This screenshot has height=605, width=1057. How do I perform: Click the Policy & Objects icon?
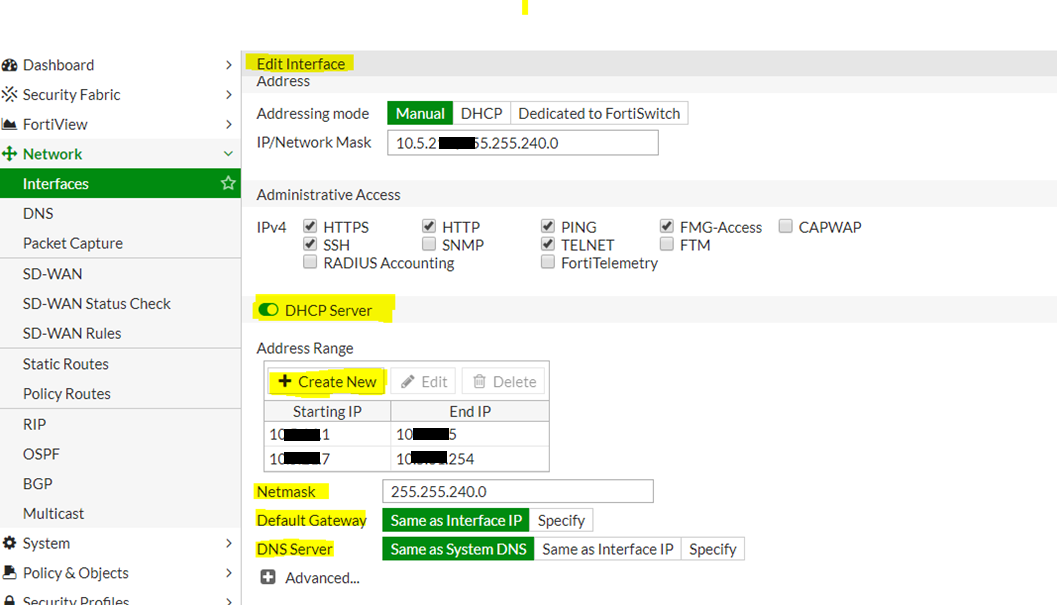[x=10, y=573]
